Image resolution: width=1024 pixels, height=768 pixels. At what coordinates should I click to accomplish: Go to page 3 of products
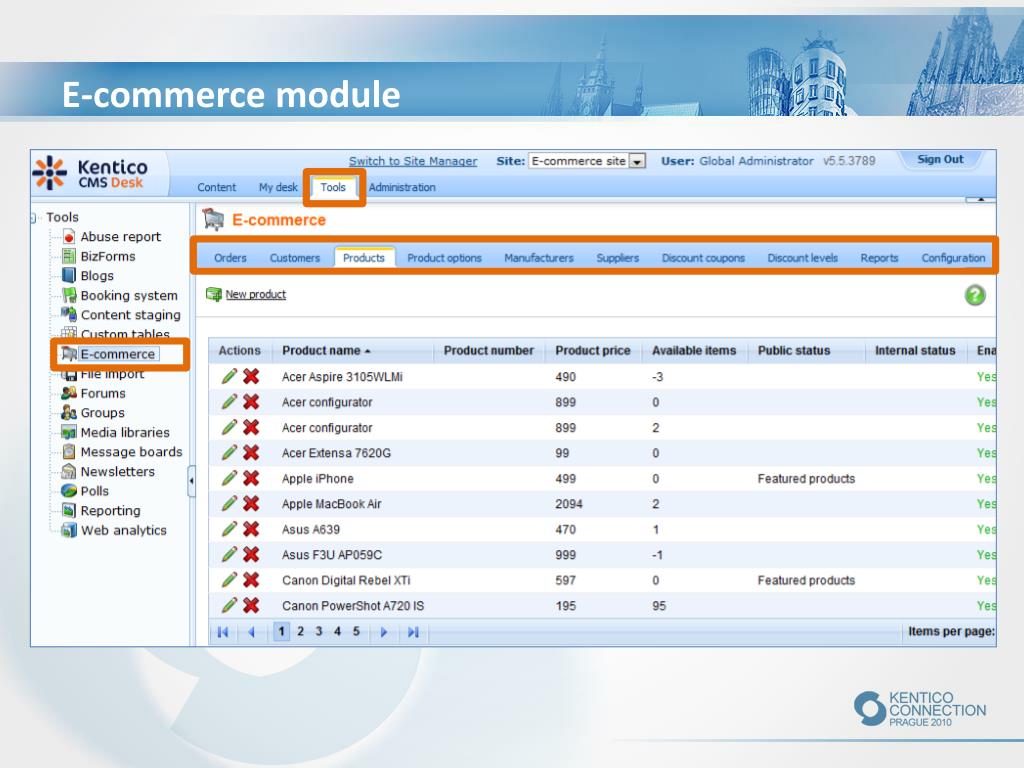[319, 632]
